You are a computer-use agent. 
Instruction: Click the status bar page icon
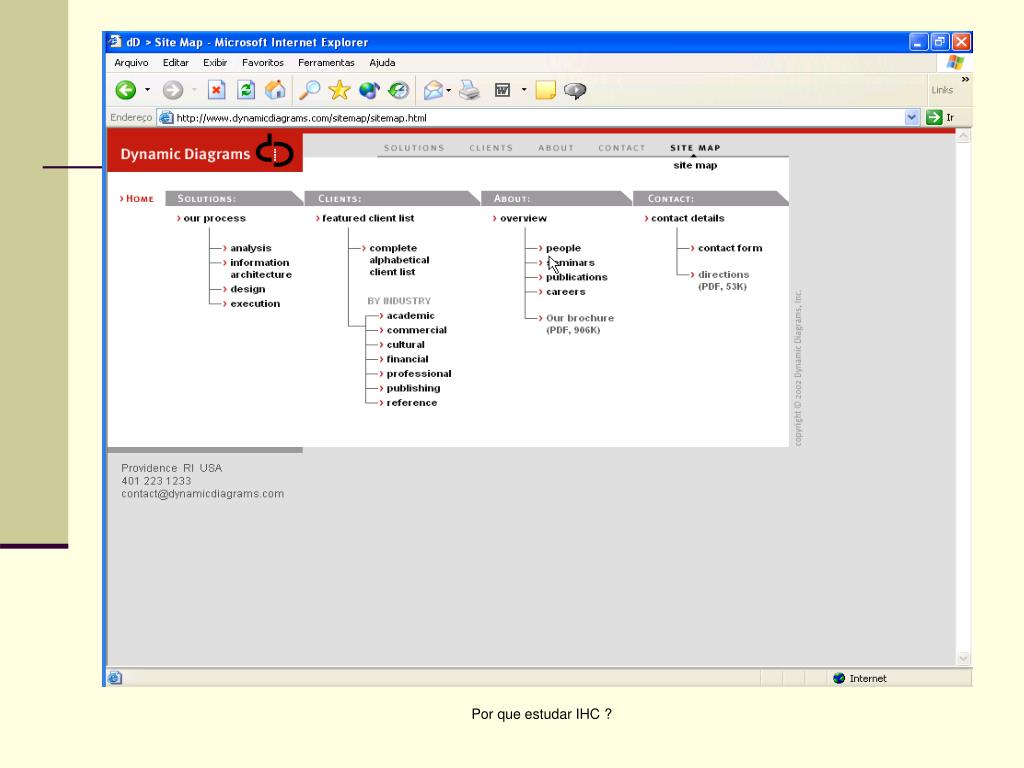click(115, 678)
